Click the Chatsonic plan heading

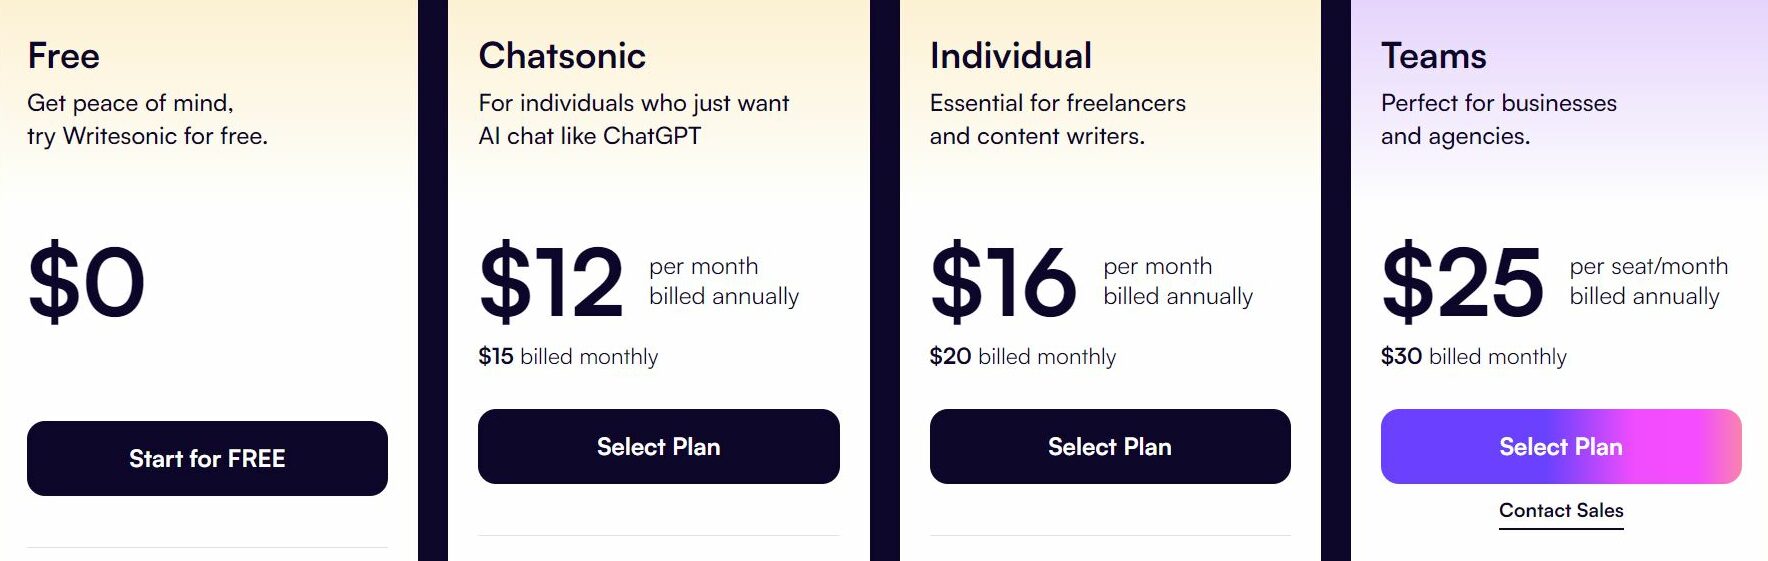[562, 56]
